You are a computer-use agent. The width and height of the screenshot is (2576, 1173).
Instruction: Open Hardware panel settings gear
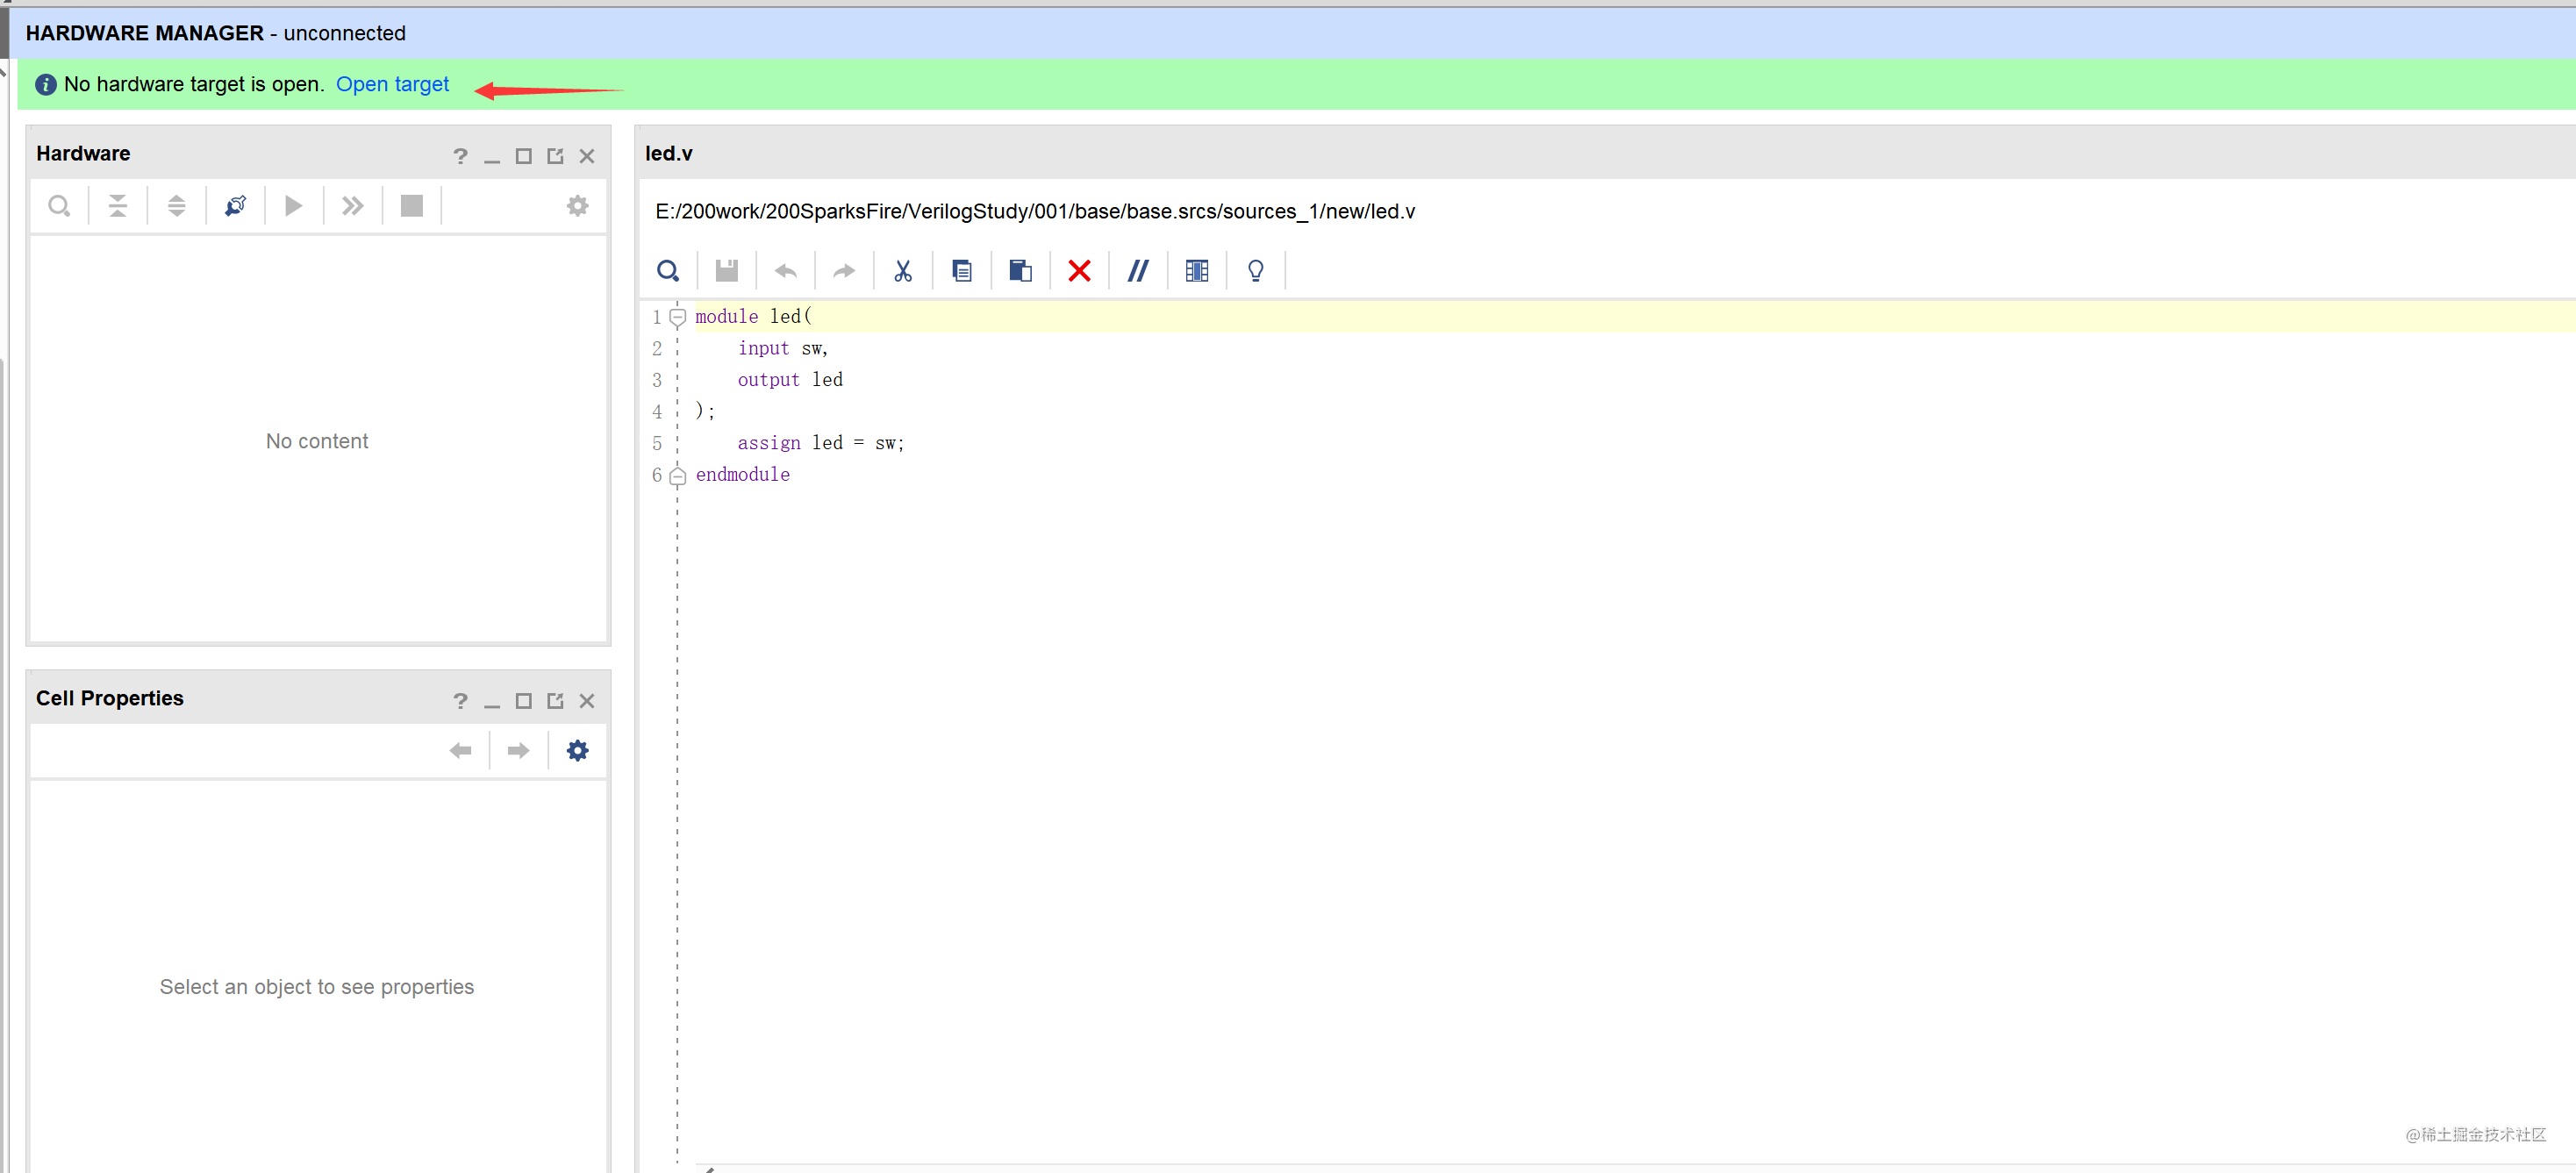point(577,206)
